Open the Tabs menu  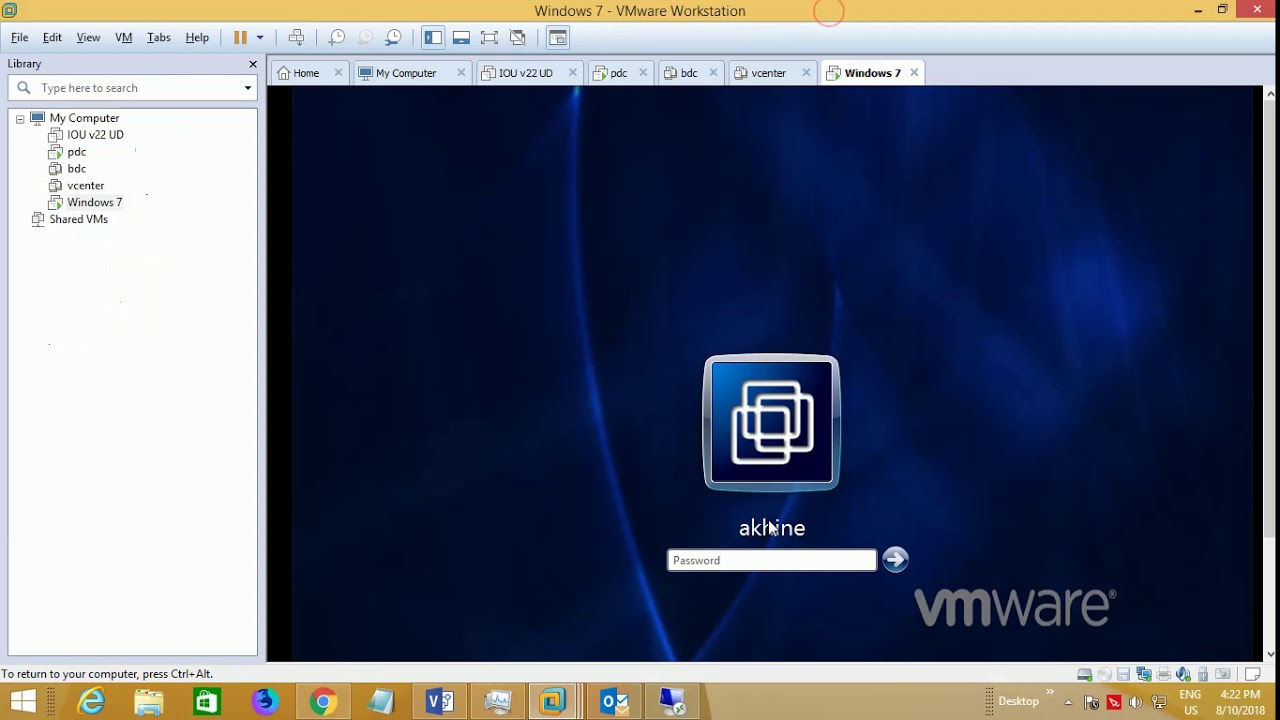(x=159, y=37)
